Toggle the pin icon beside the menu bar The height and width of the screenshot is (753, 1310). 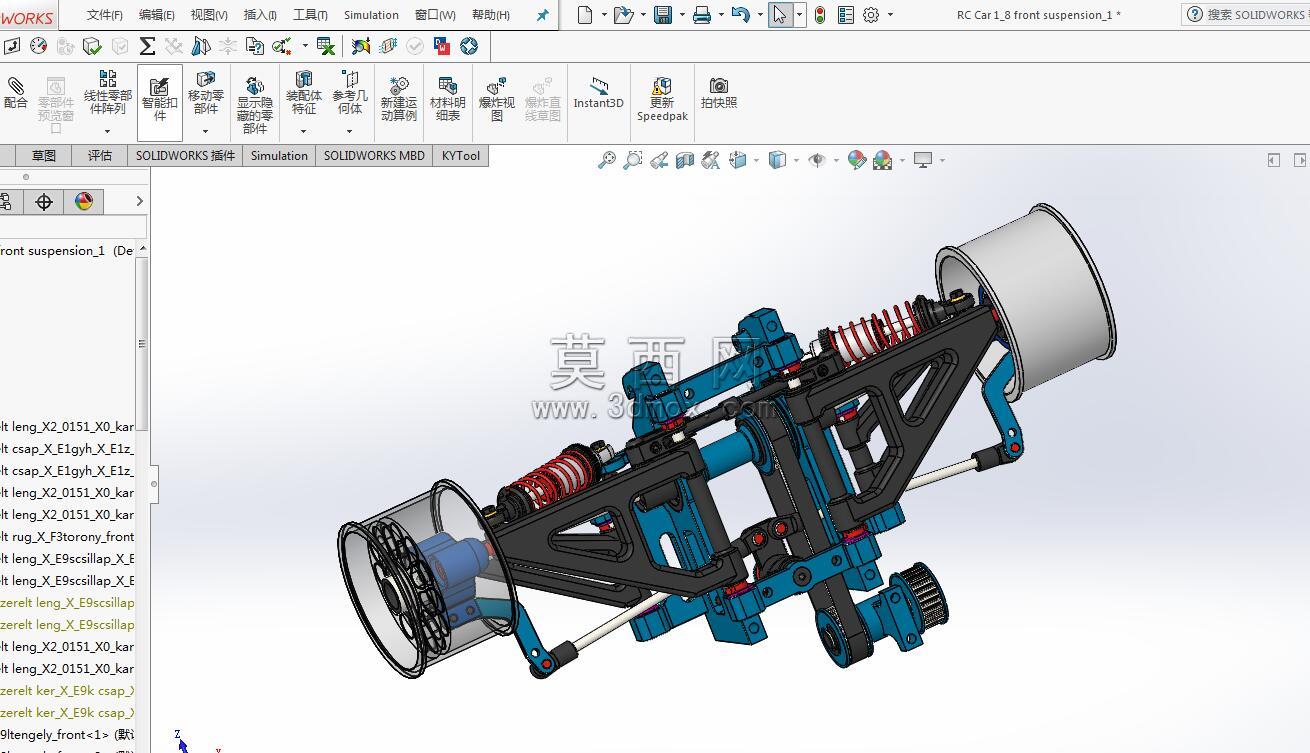tap(542, 15)
